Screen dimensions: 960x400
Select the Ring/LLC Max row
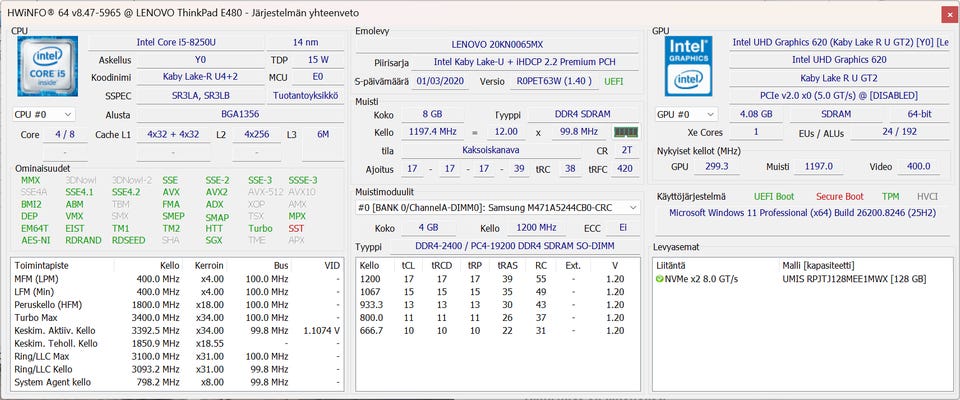tap(177, 357)
